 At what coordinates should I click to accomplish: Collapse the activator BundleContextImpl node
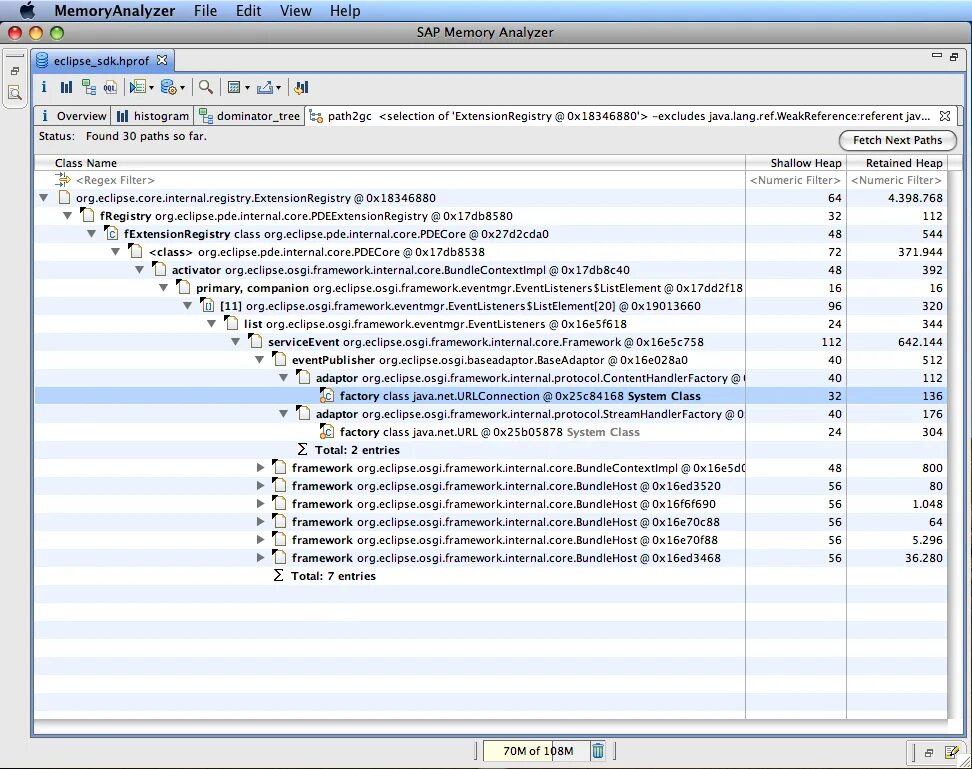[139, 270]
